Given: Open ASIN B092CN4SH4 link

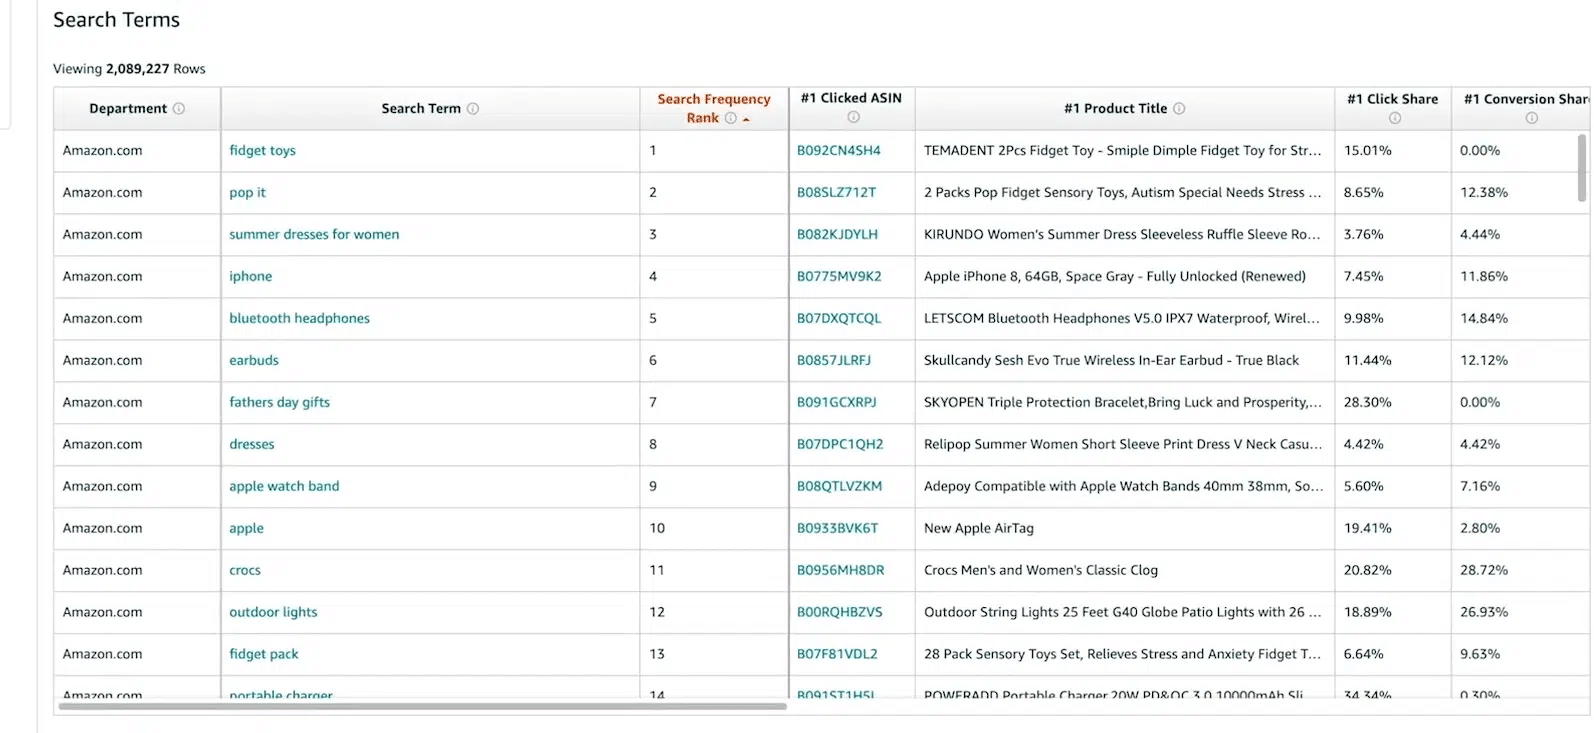Looking at the screenshot, I should click(x=838, y=151).
